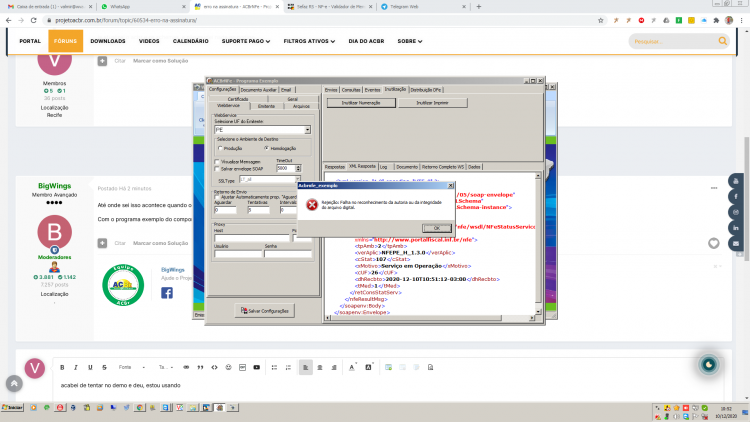The height and width of the screenshot is (422, 750).
Task: Open the text color picker in the editor
Action: point(352,367)
